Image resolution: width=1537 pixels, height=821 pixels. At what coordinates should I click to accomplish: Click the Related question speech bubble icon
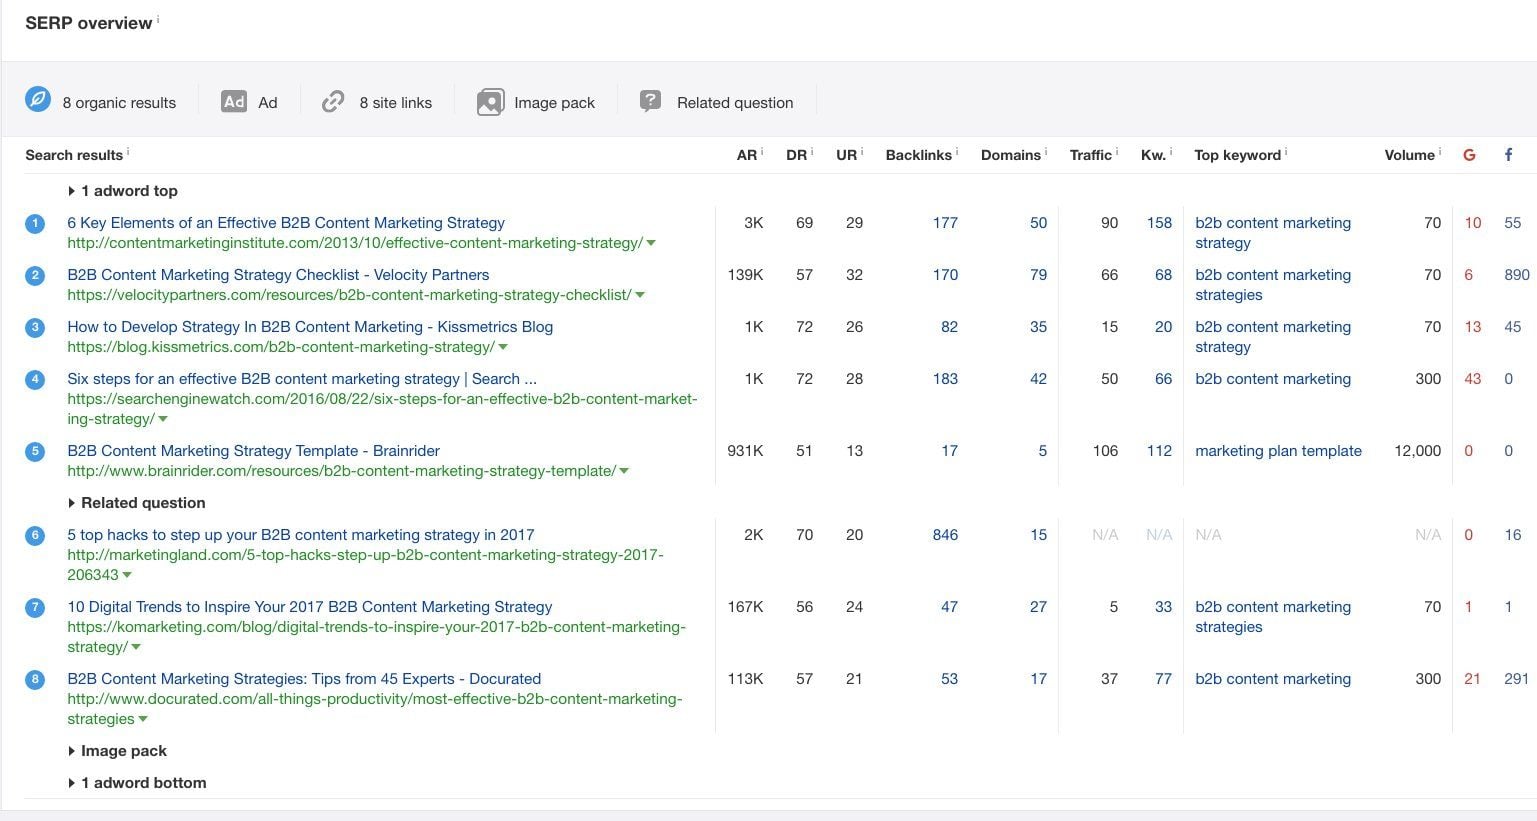pyautogui.click(x=650, y=101)
